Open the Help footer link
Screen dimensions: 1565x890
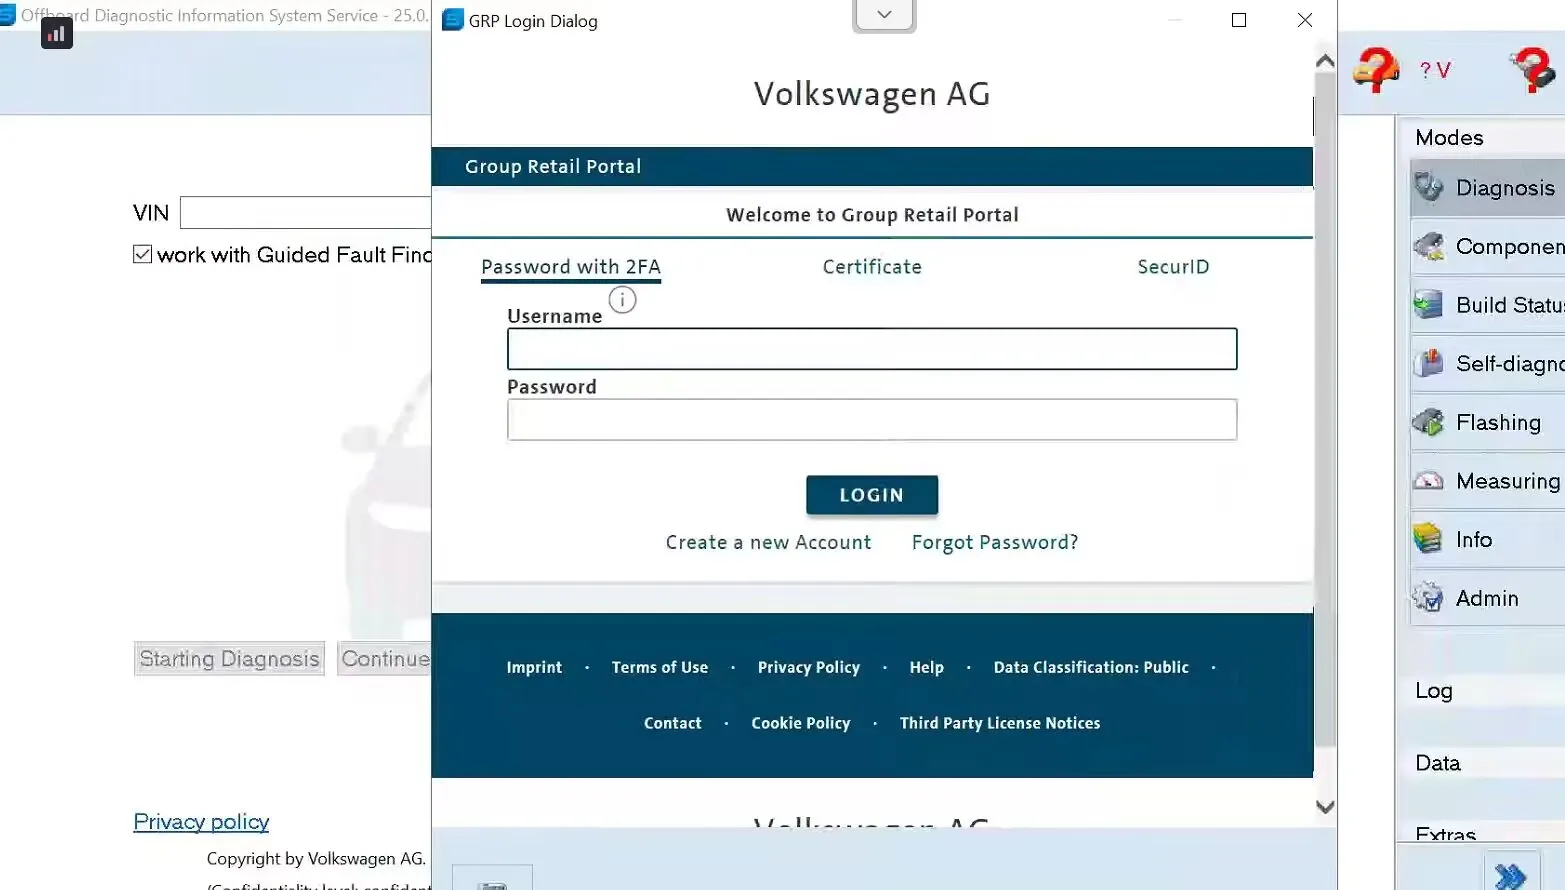click(926, 667)
